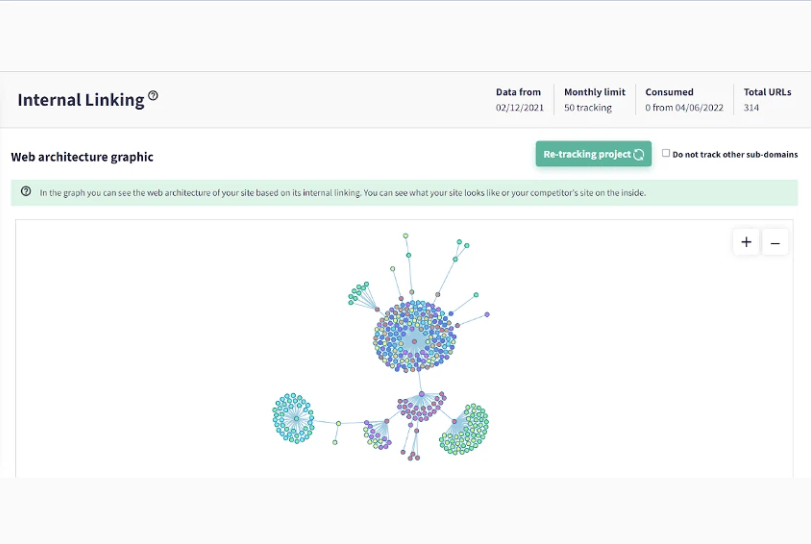Screen dimensions: 811x544
Task: Select center node of teal circular cluster
Action: coord(294,418)
